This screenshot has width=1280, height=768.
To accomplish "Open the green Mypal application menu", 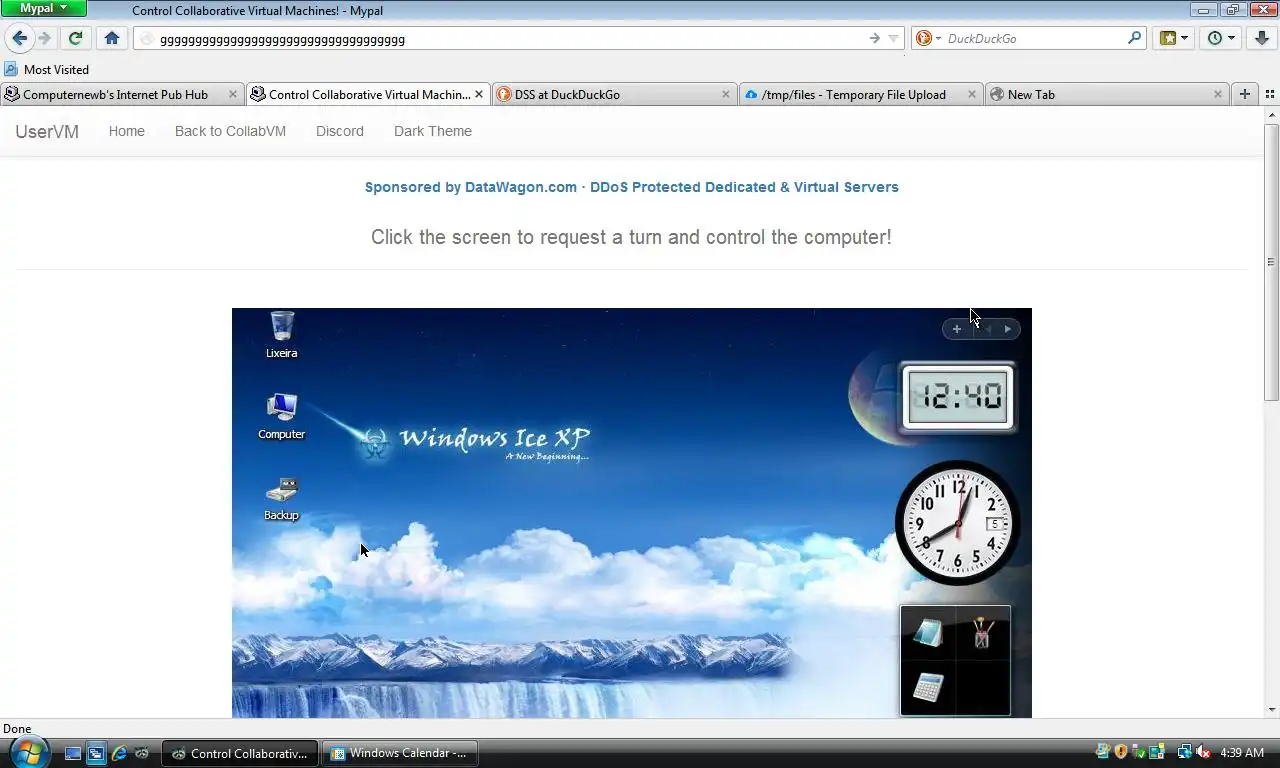I will click(x=44, y=8).
